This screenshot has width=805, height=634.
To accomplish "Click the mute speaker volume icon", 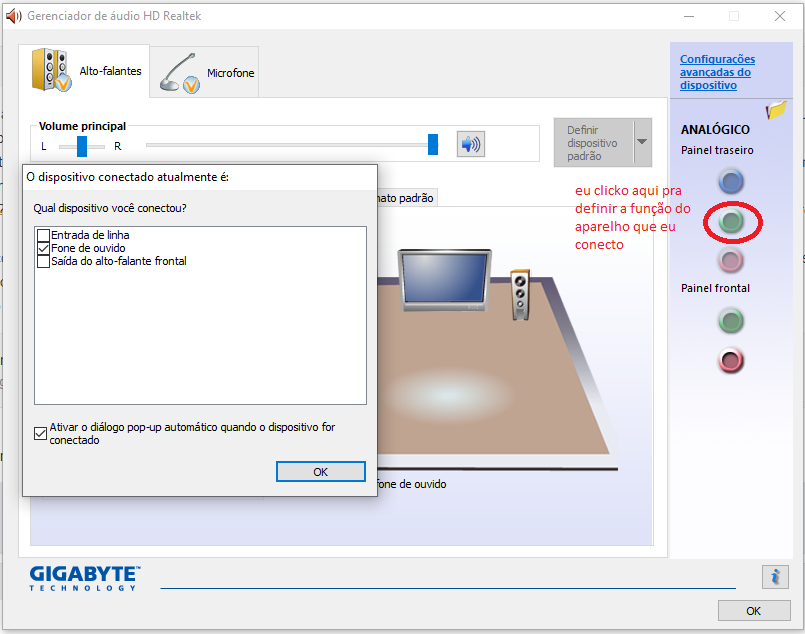I will pyautogui.click(x=471, y=144).
